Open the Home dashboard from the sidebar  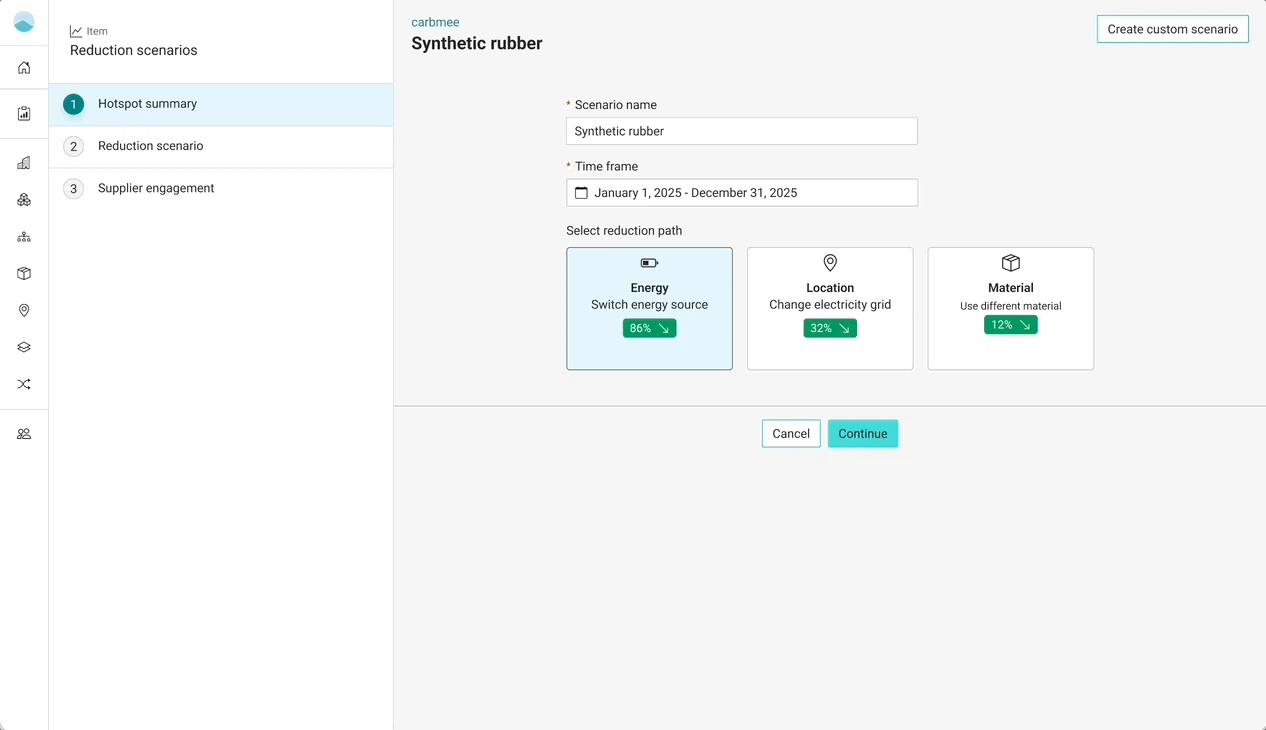pos(23,67)
